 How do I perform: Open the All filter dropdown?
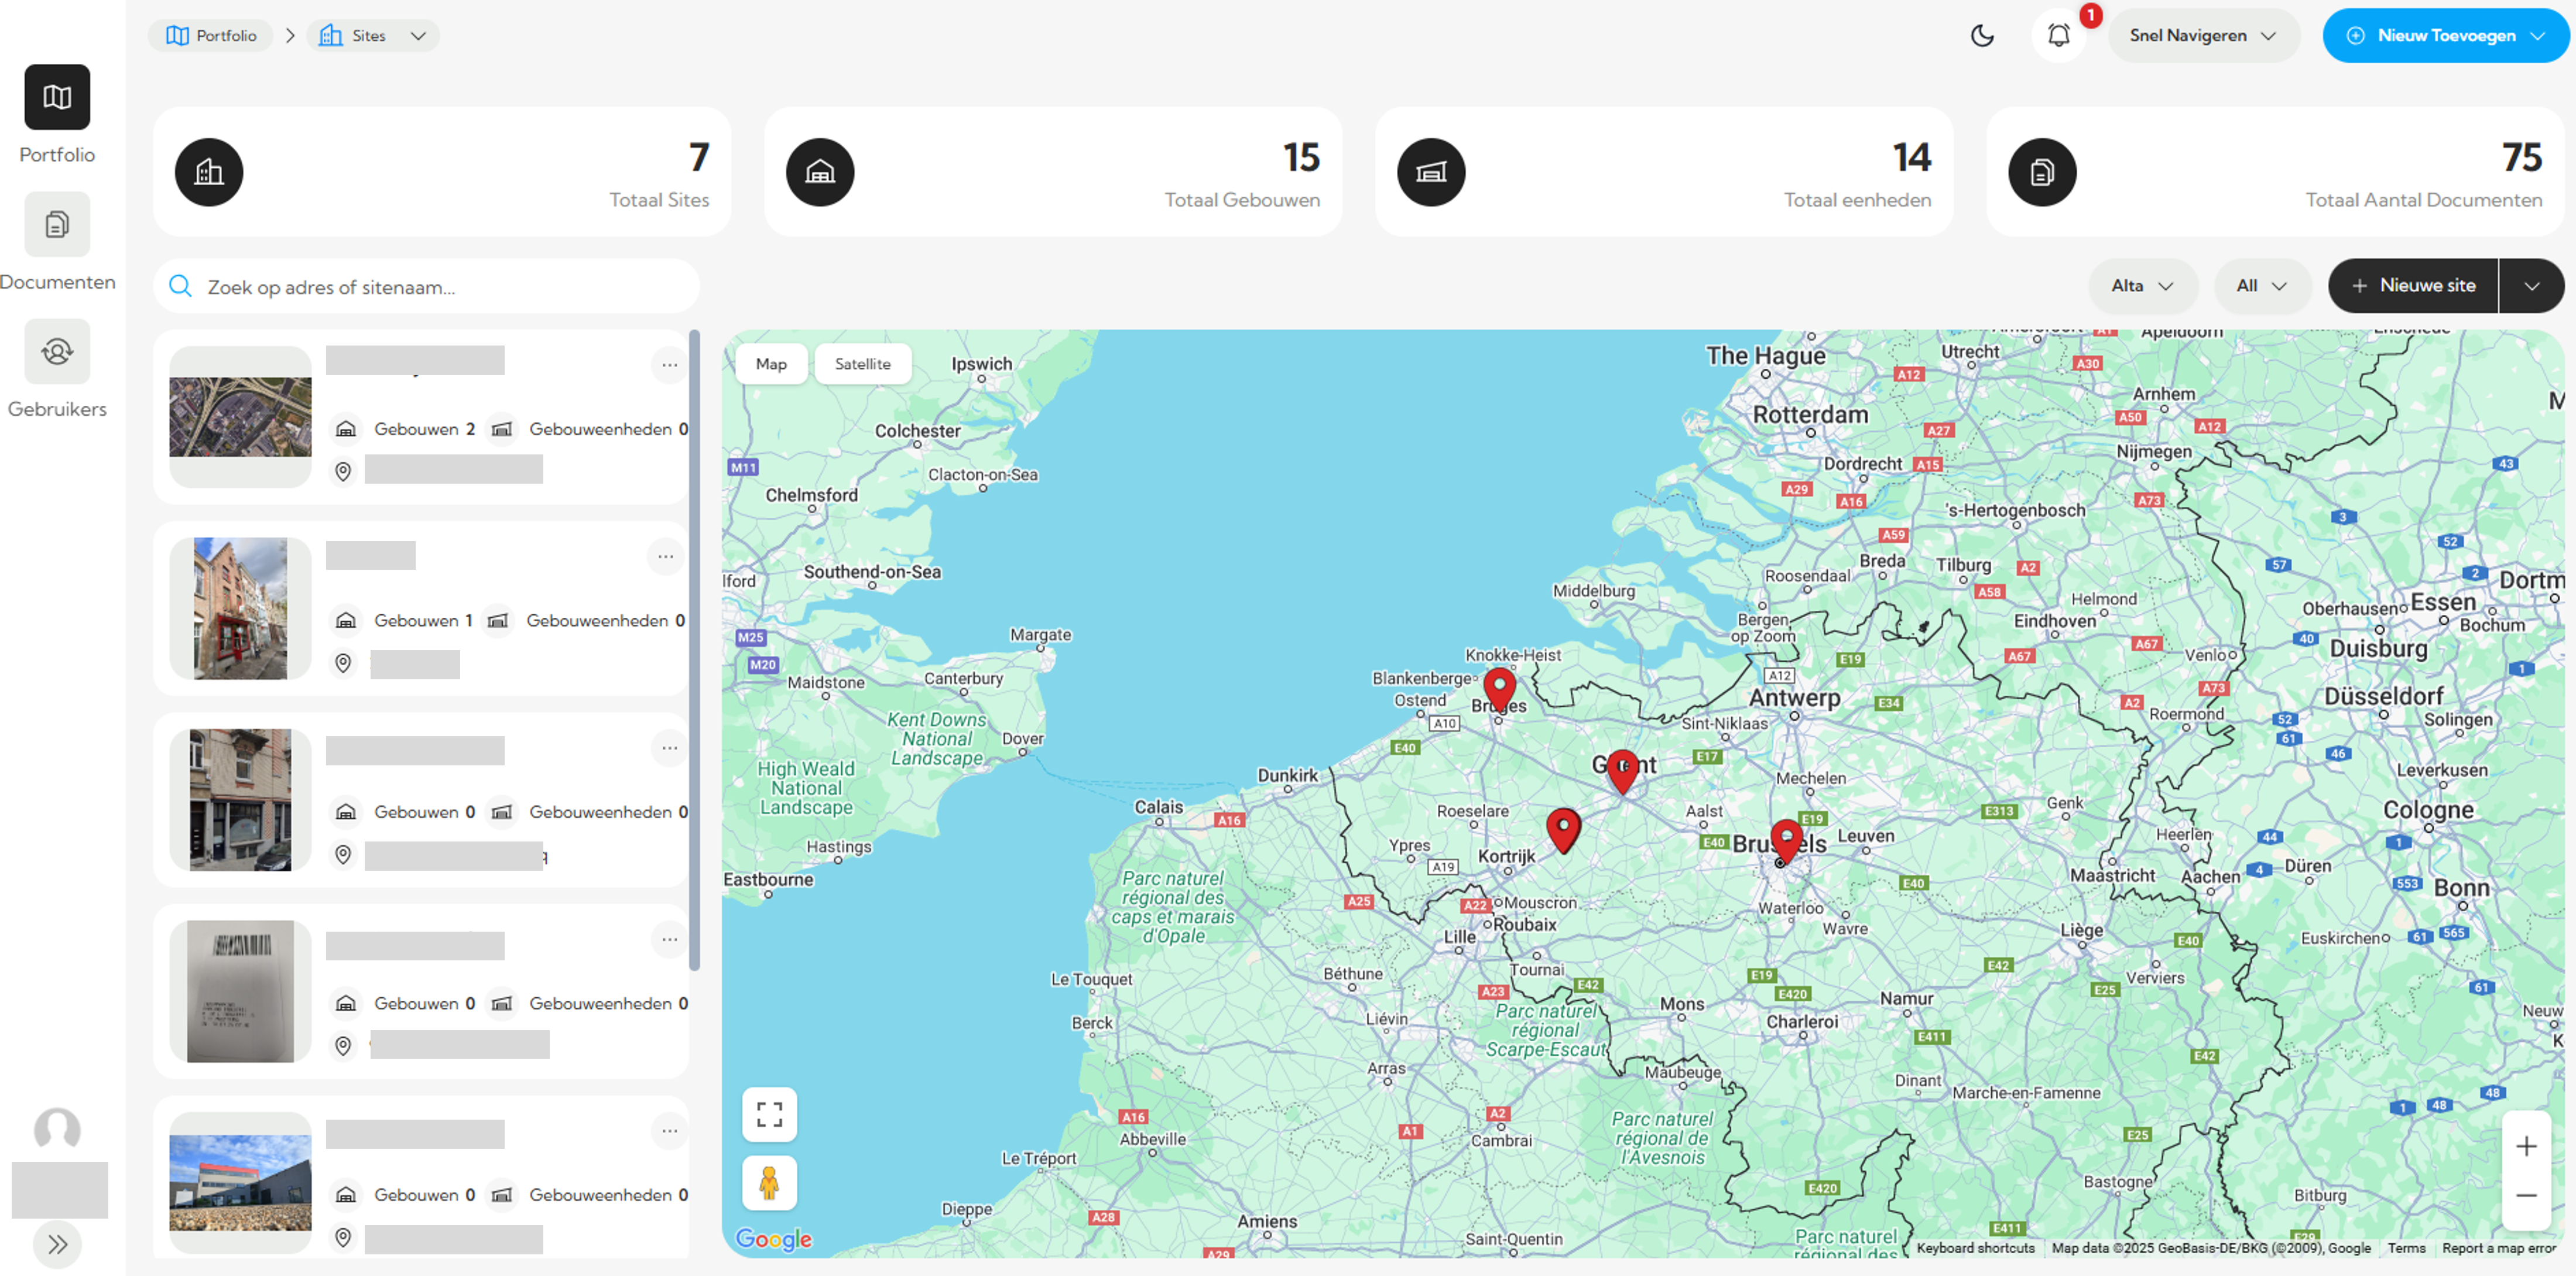[x=2261, y=286]
